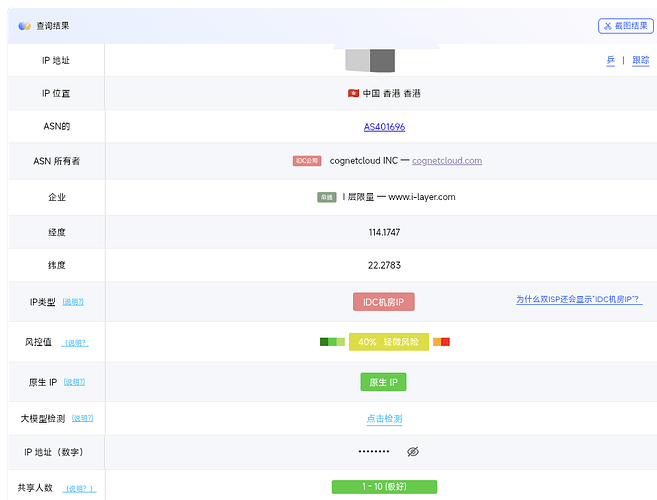Click the 企业 row label
Screen dimensions: 657x500
click(x=57, y=197)
